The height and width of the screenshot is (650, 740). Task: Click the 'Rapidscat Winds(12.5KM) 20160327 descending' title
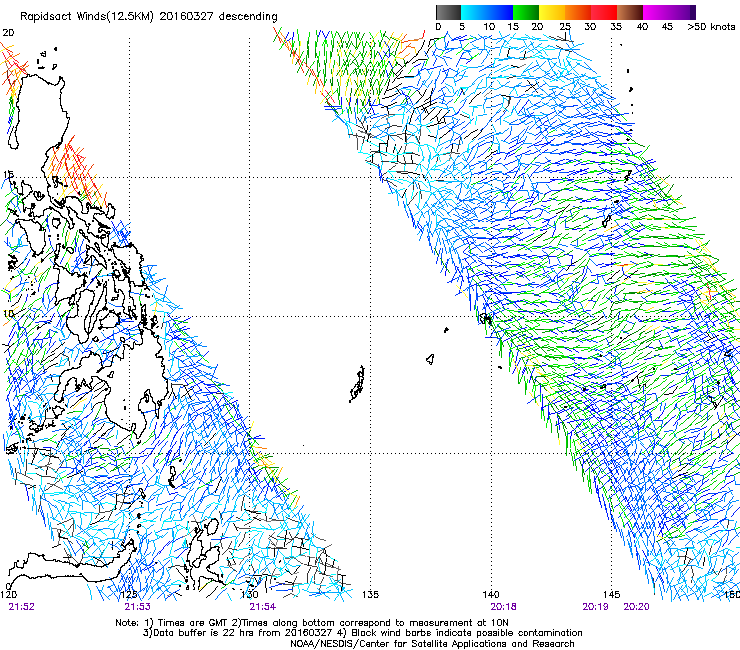(x=149, y=17)
